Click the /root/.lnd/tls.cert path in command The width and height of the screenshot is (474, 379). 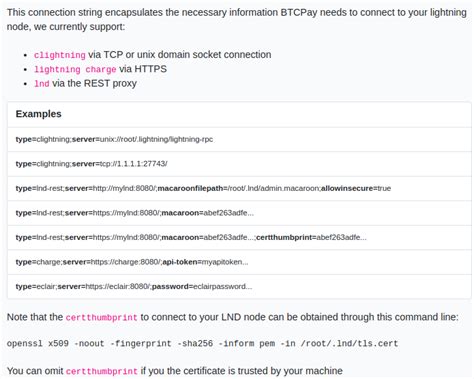click(349, 344)
